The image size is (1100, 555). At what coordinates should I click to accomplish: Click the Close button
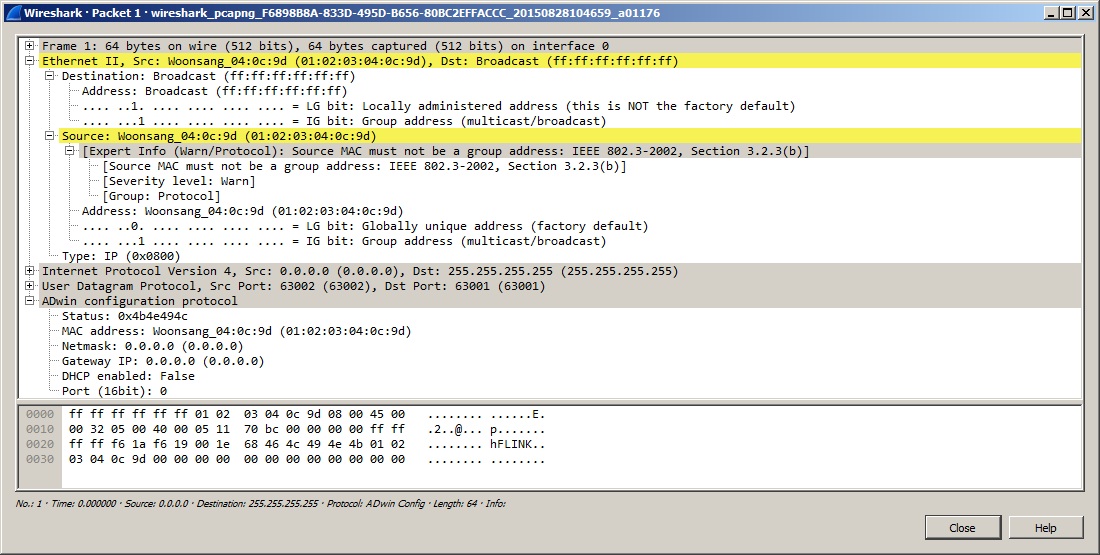pos(962,528)
